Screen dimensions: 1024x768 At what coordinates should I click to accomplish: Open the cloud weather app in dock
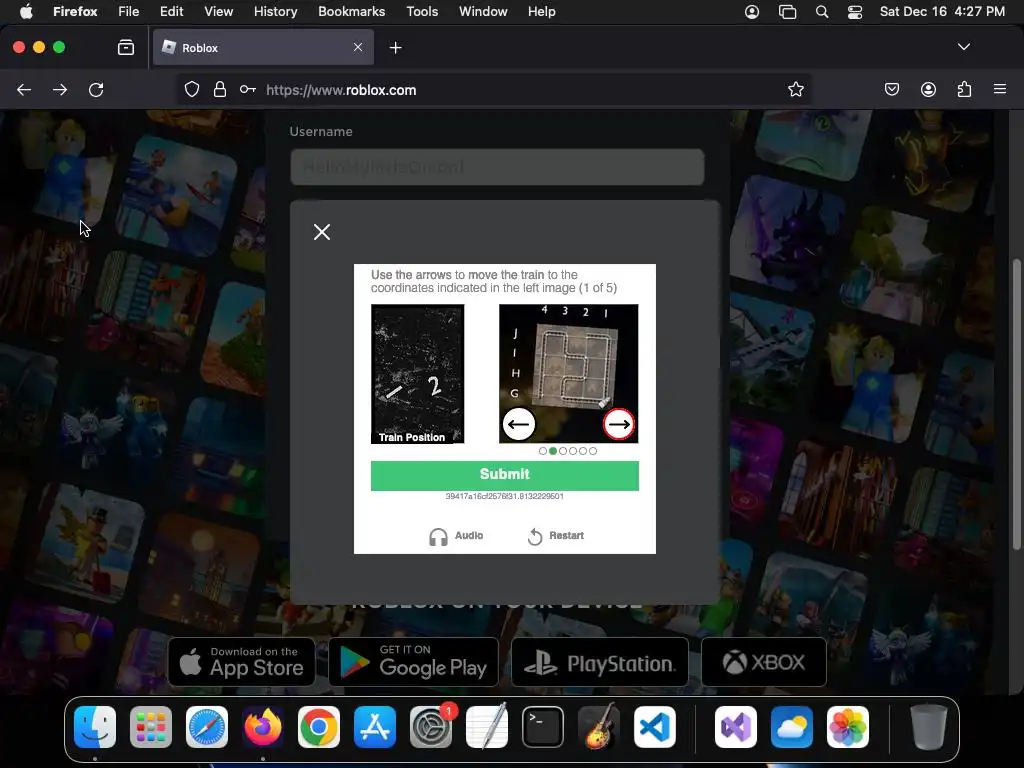click(x=792, y=727)
